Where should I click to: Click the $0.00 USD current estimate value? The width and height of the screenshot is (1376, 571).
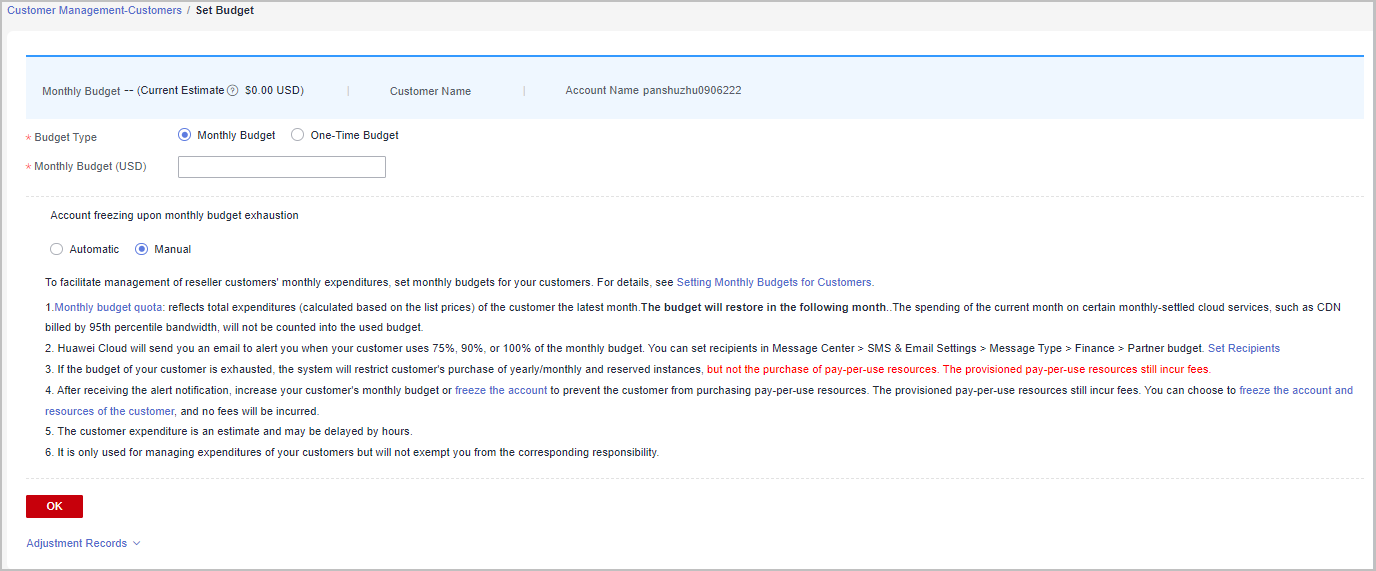click(273, 90)
